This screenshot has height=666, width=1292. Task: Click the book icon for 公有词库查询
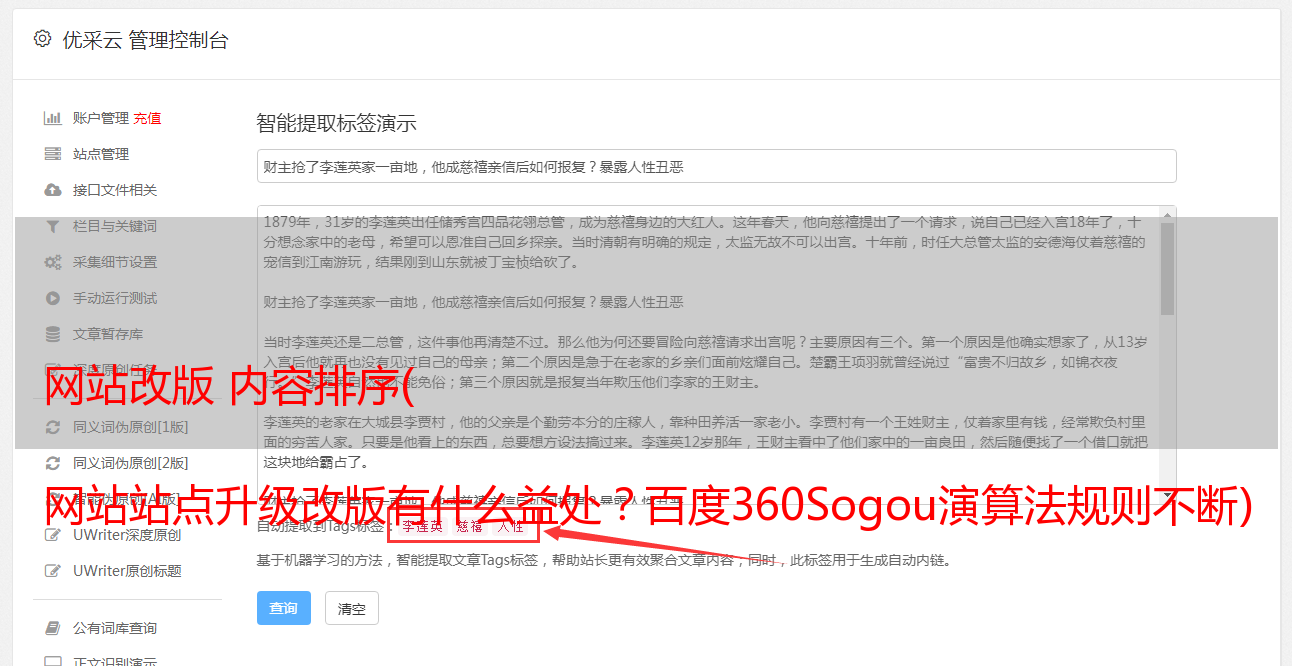(x=53, y=628)
